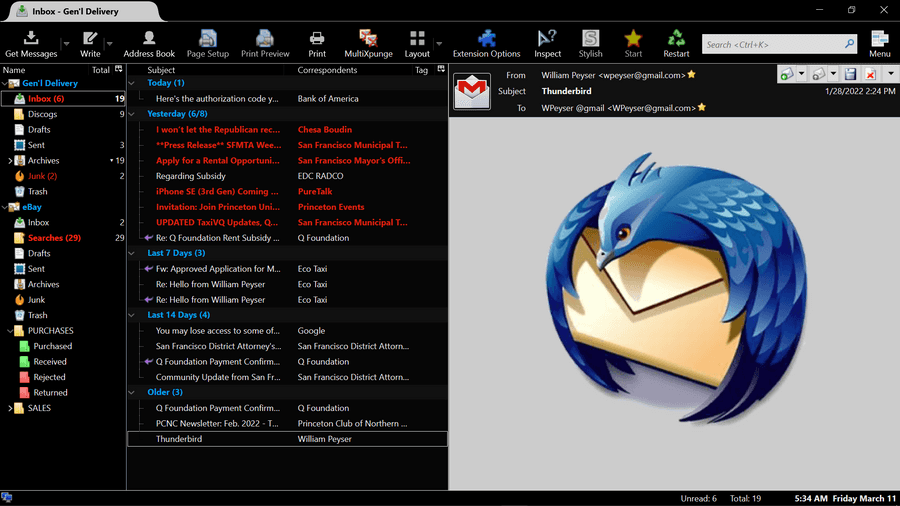Open the Write button dropdown arrow
The image size is (900, 506).
tap(108, 45)
